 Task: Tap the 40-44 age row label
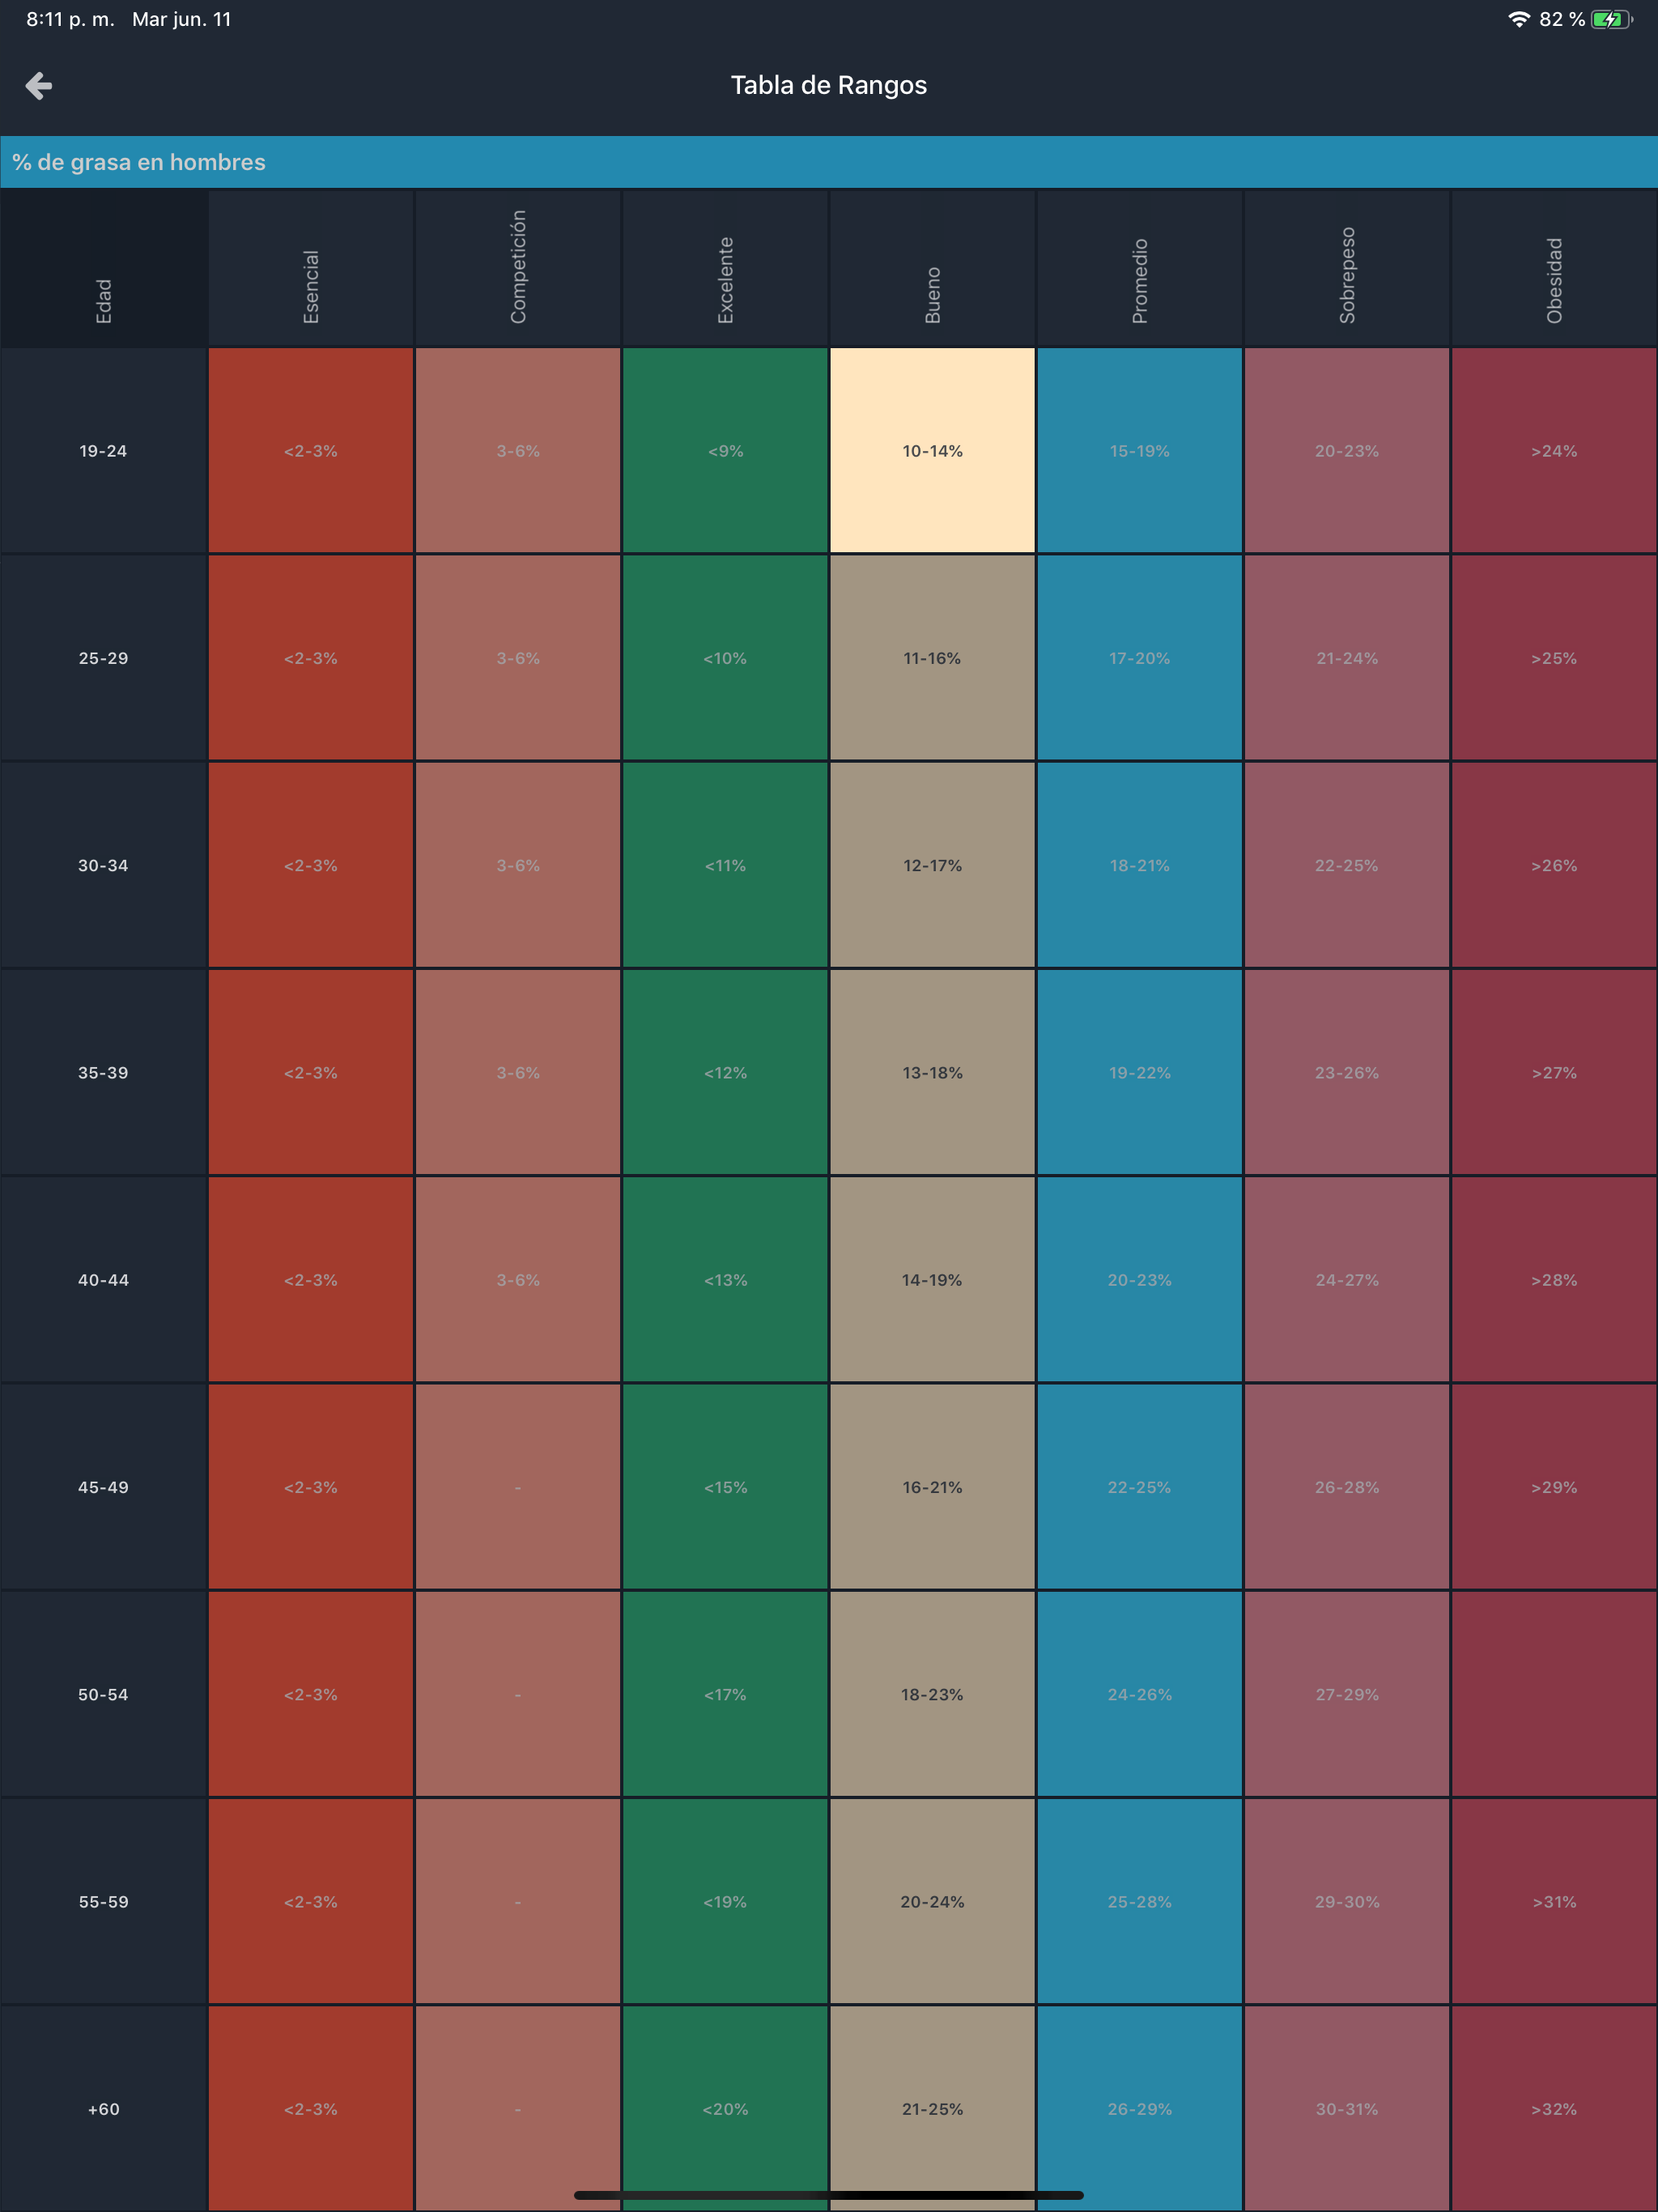click(103, 1280)
